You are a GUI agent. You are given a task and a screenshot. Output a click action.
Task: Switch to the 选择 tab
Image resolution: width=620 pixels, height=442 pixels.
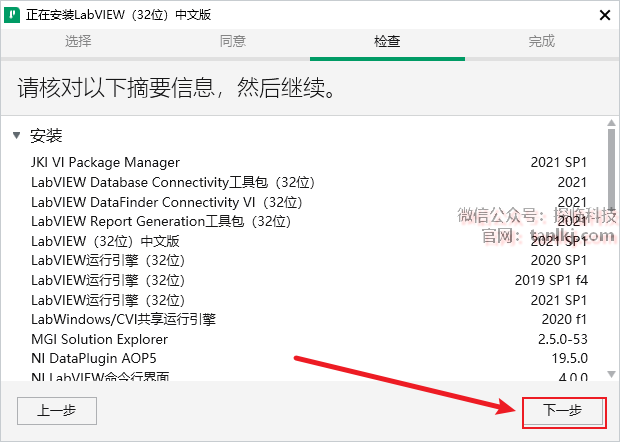pos(78,41)
